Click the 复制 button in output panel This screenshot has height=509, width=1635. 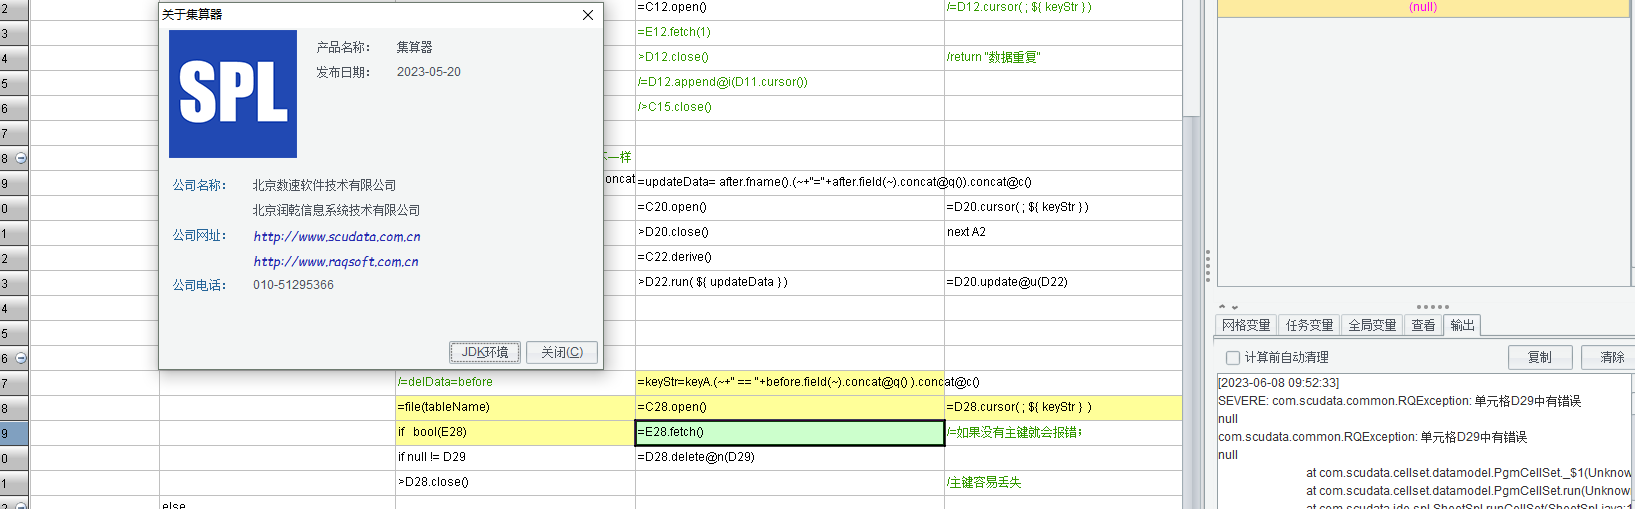[1539, 357]
